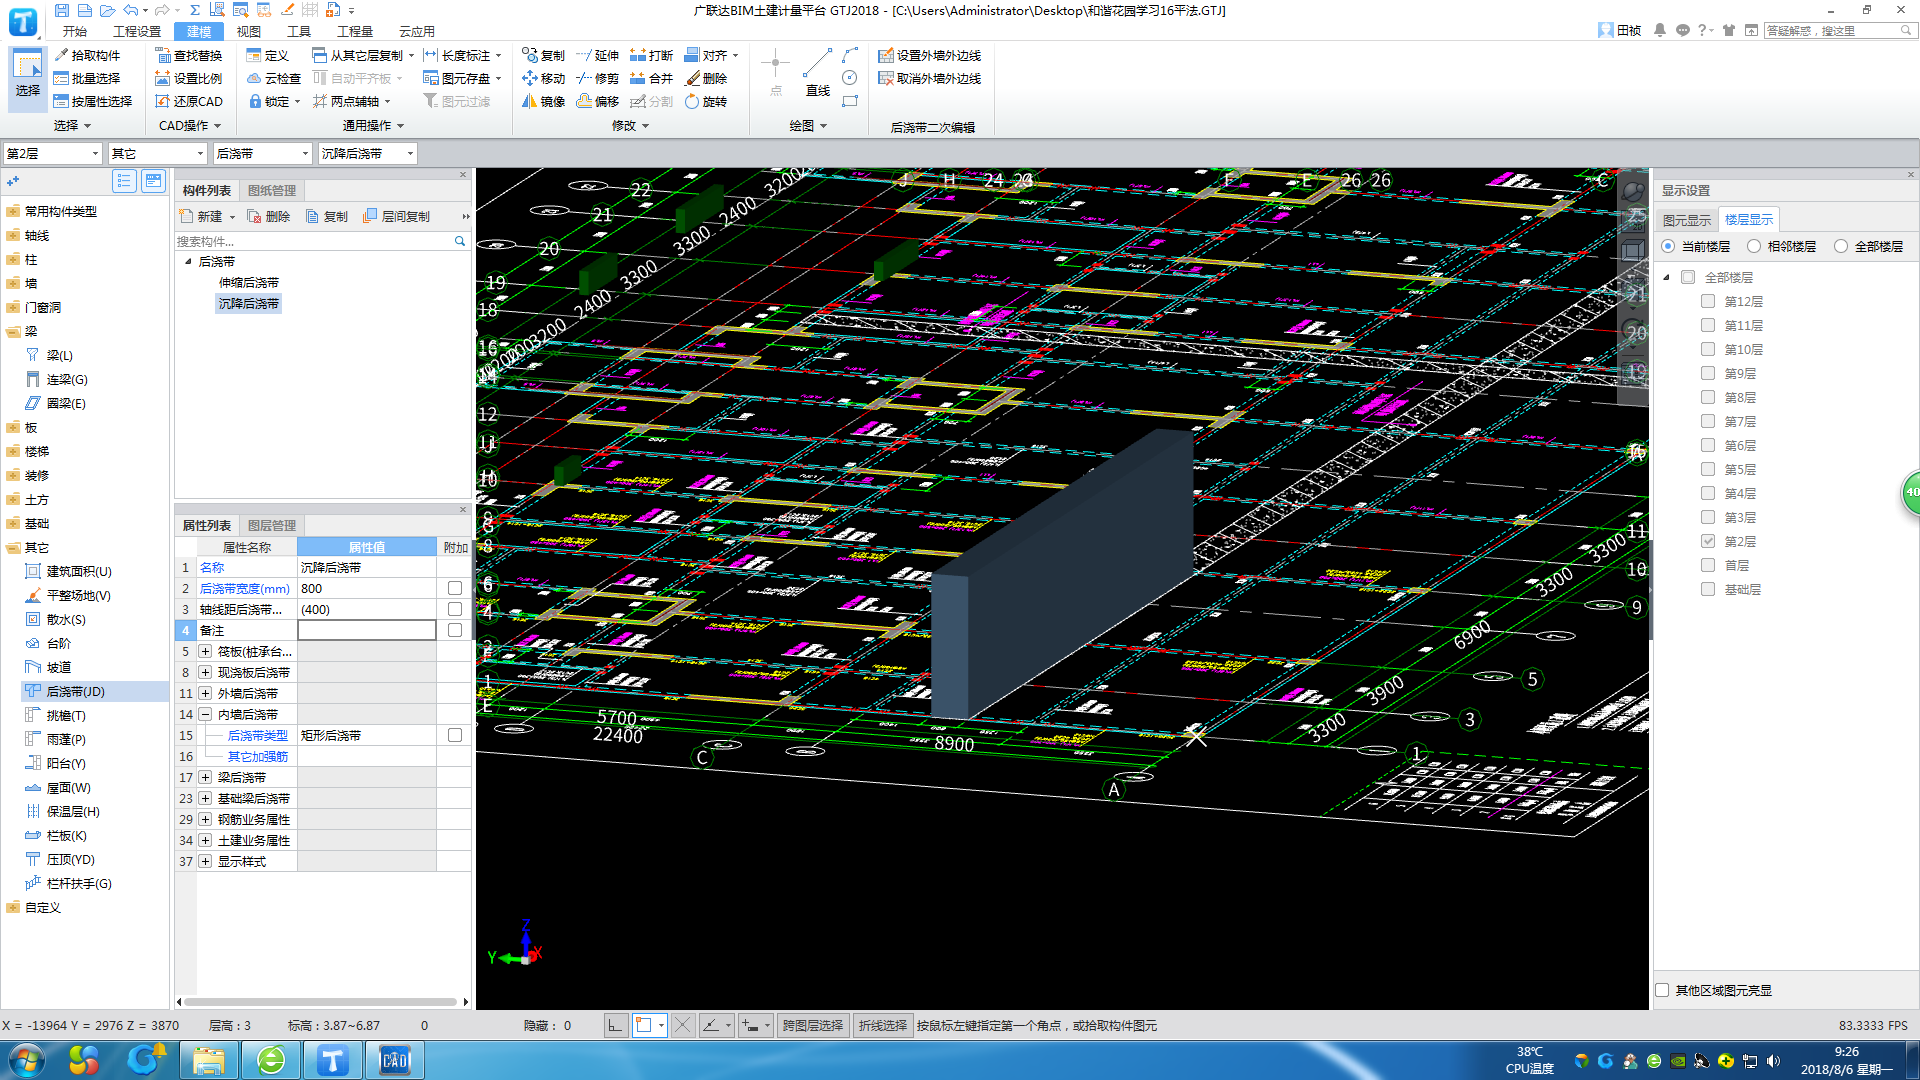Select the 直线 line drawing tool
Viewport: 1920px width, 1080px height.
tap(818, 72)
